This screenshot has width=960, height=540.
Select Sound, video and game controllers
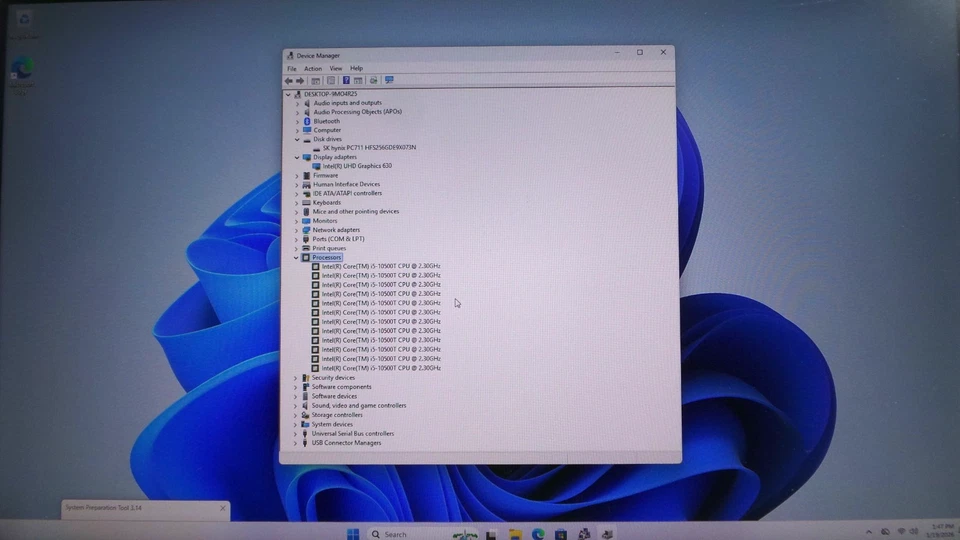(x=359, y=405)
